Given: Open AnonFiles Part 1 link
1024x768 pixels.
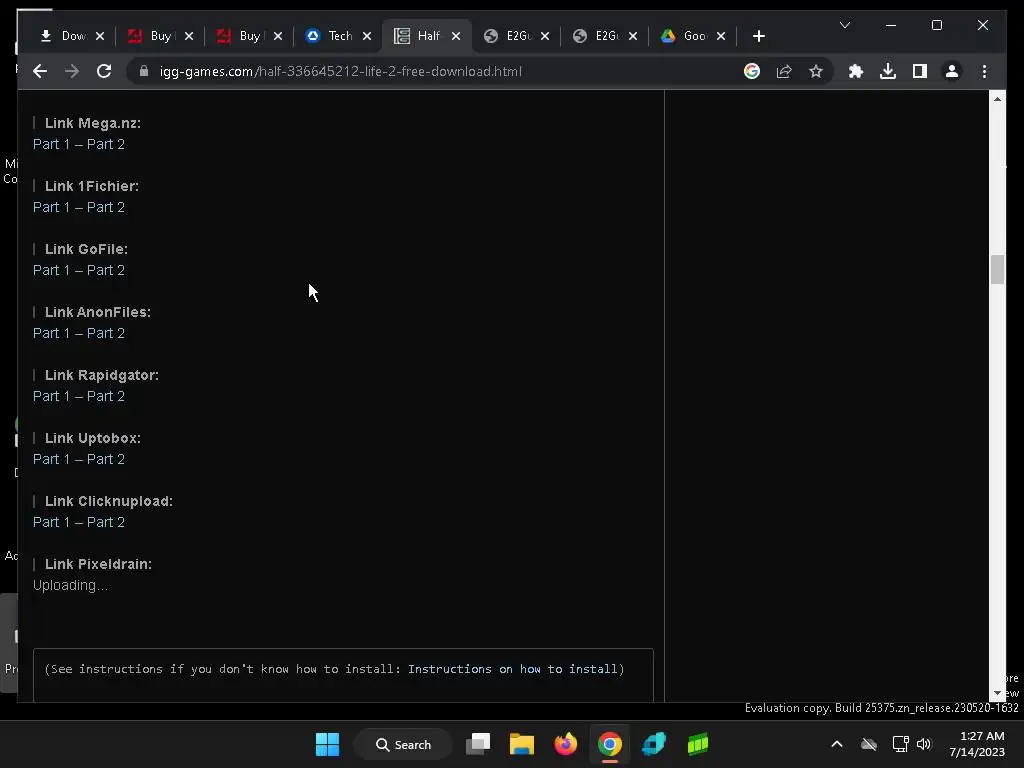Looking at the screenshot, I should click(x=51, y=333).
